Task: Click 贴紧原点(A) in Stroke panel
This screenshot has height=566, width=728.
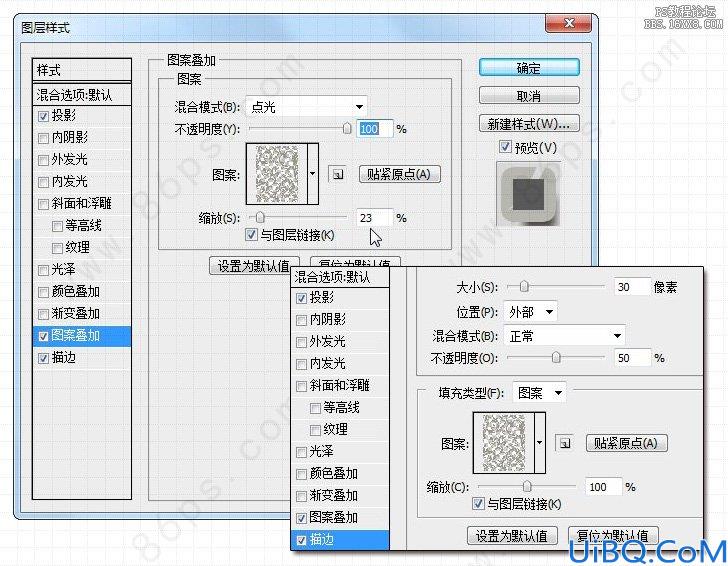Action: 626,443
